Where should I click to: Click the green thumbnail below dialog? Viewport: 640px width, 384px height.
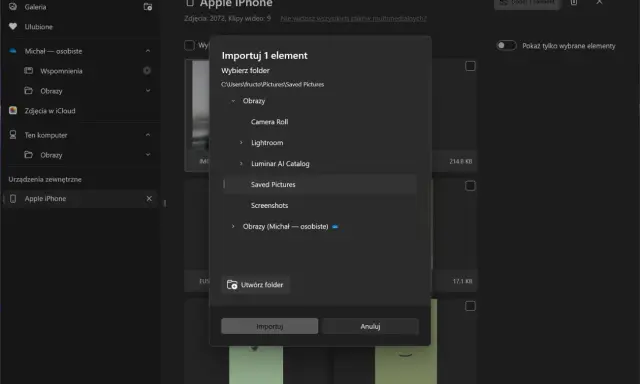click(256, 365)
